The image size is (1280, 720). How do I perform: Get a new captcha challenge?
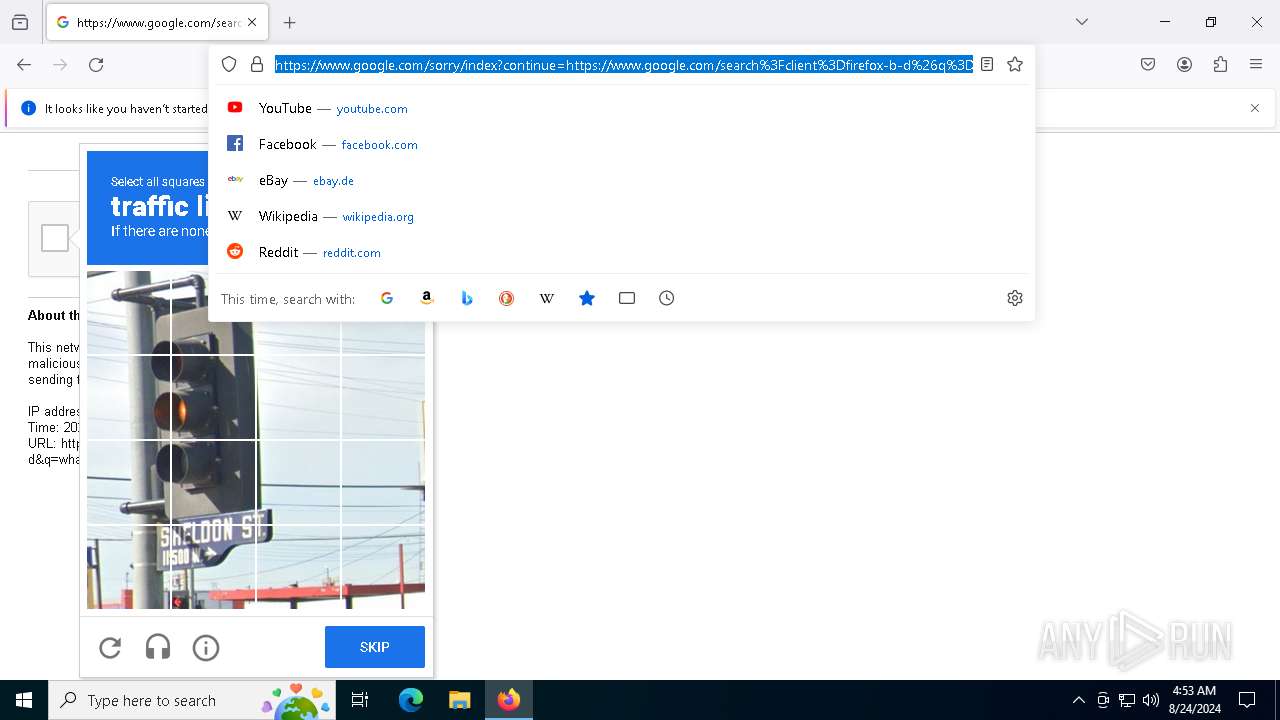click(110, 648)
